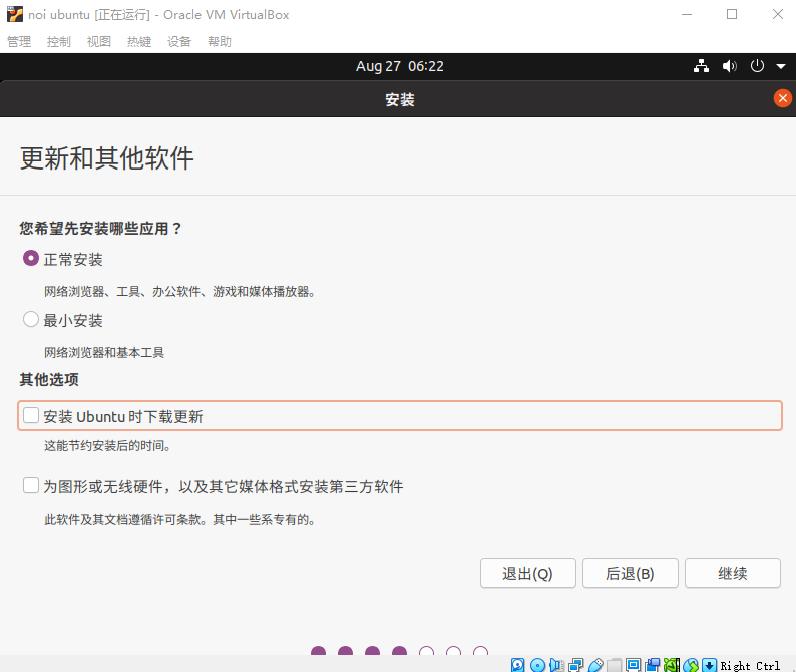Open the clock showing Aug 27 06:22
796x672 pixels.
pos(400,66)
